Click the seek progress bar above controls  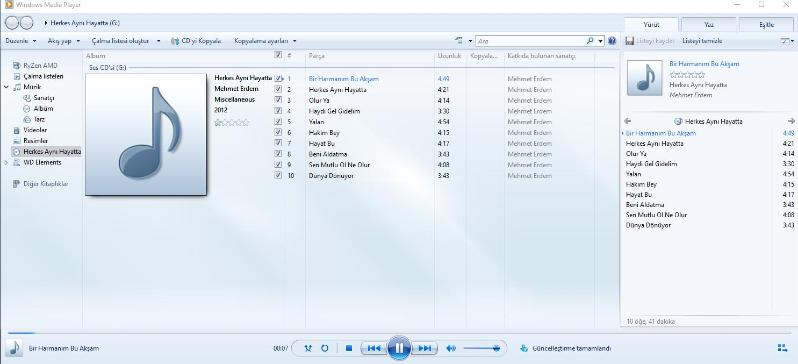point(399,333)
